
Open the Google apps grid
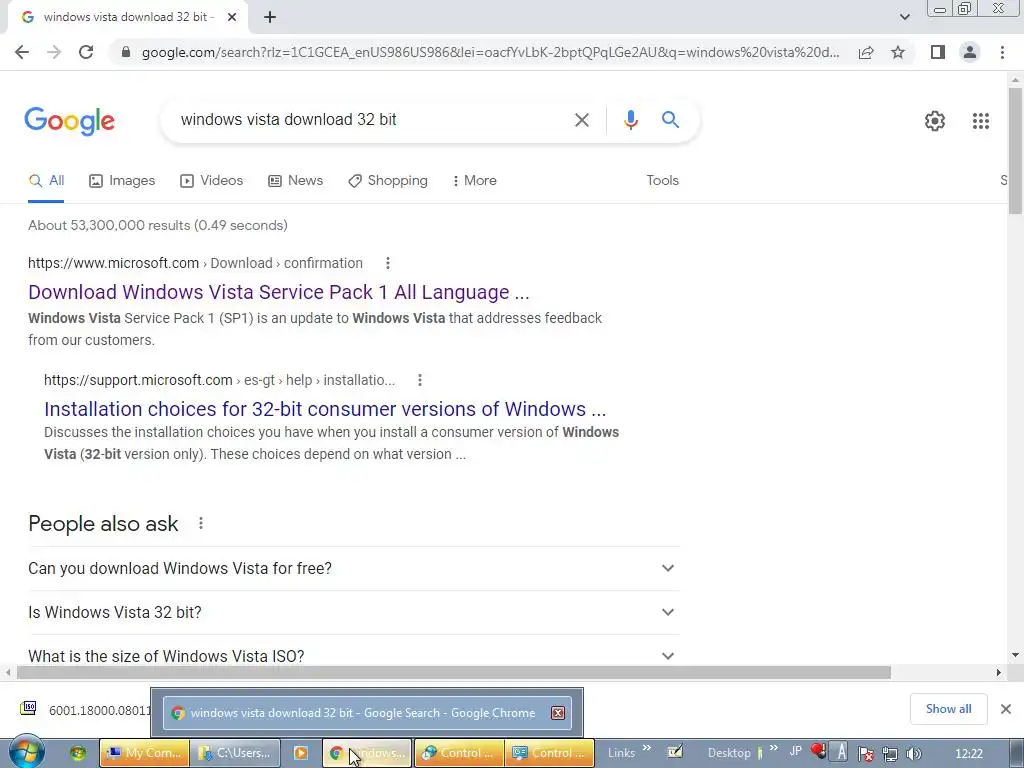pos(980,121)
